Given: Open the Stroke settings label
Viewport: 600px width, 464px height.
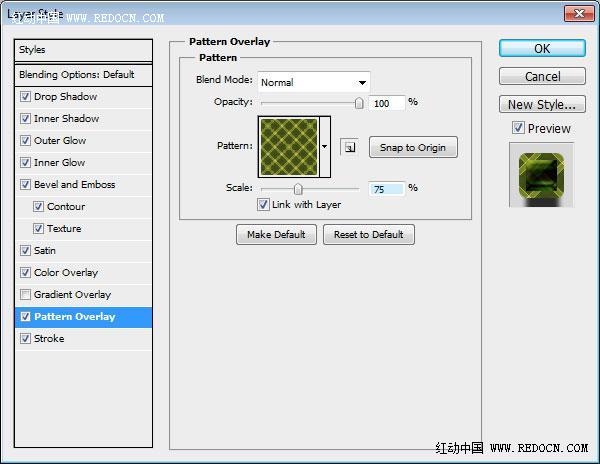Looking at the screenshot, I should click(49, 339).
